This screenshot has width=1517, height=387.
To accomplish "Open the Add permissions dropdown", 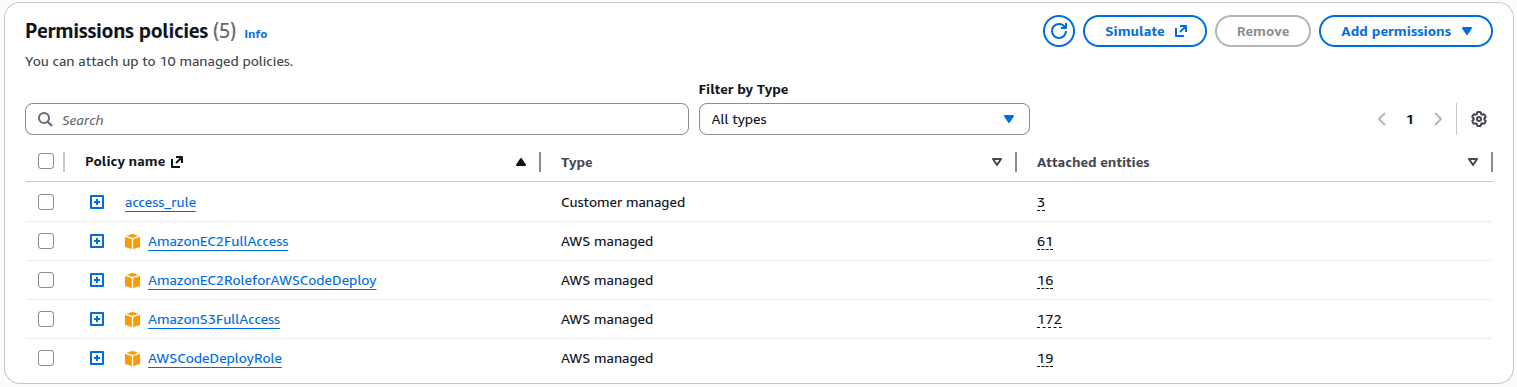I will point(1406,31).
